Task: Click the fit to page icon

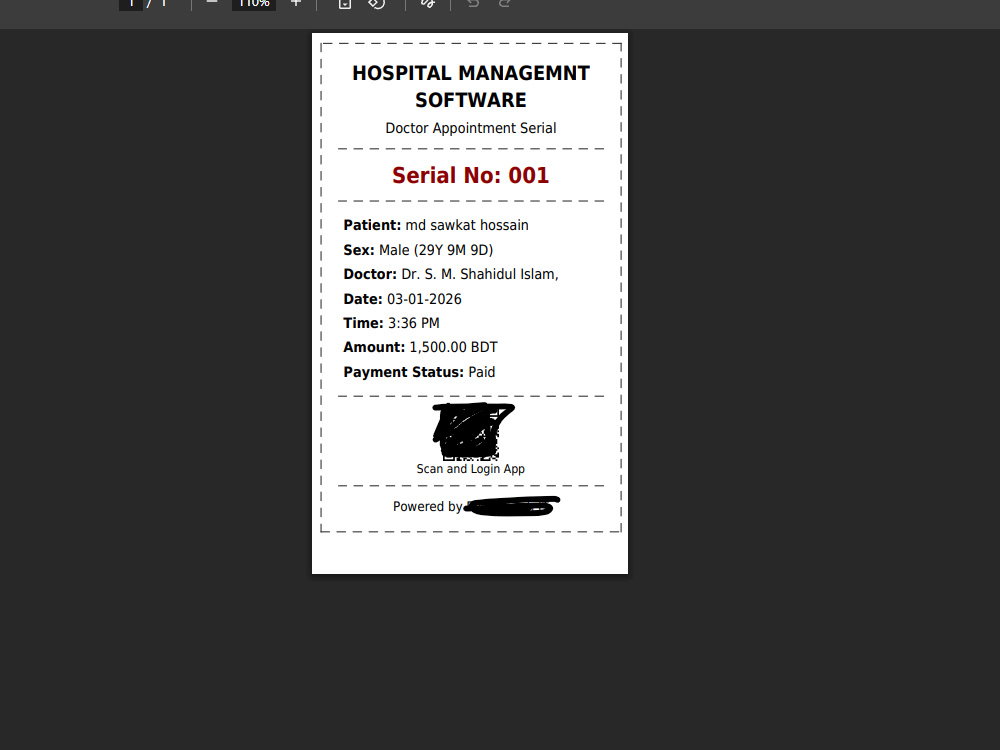Action: 344,3
